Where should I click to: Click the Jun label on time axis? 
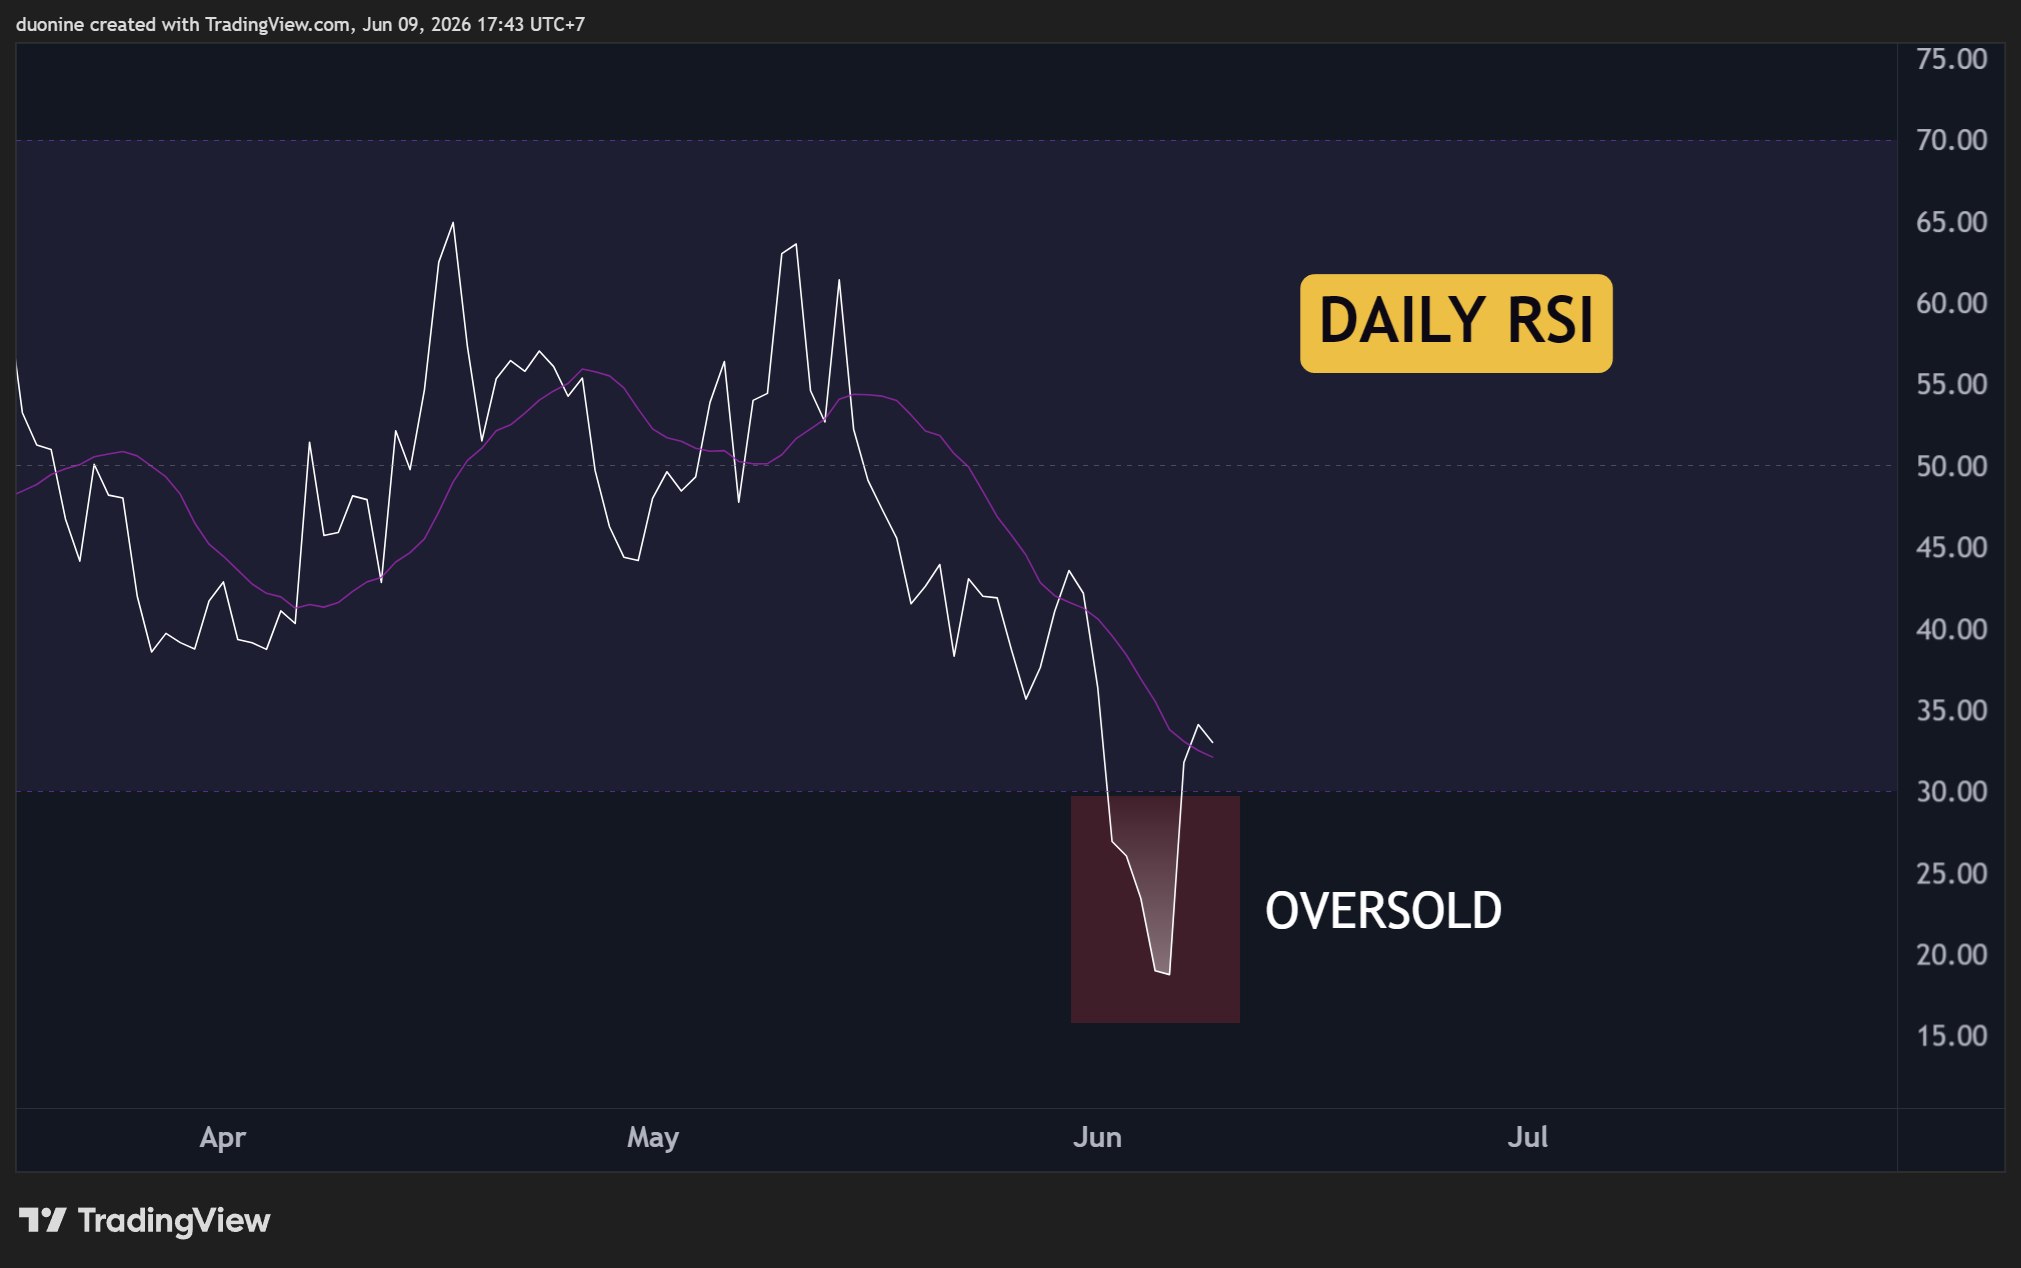[1097, 1138]
